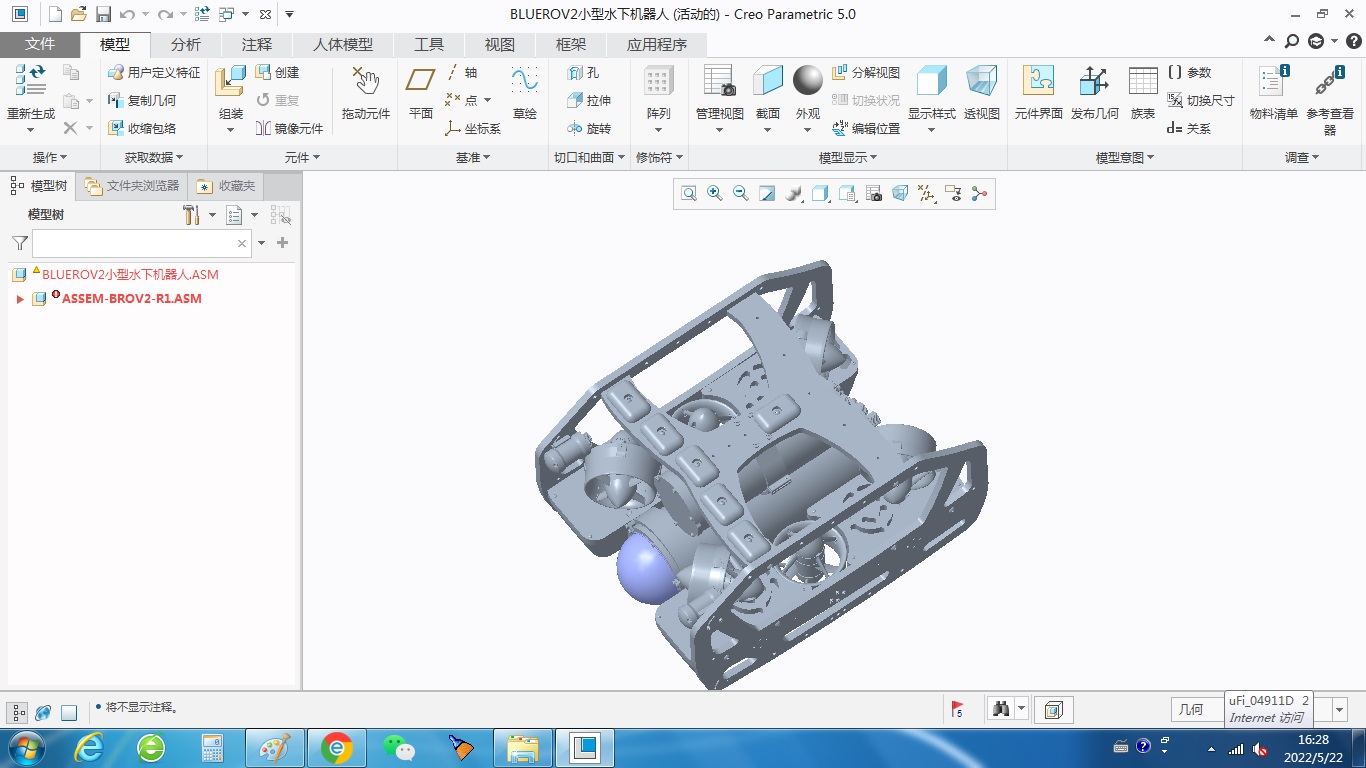Switch to the 分析 ribbon tab

[x=185, y=45]
